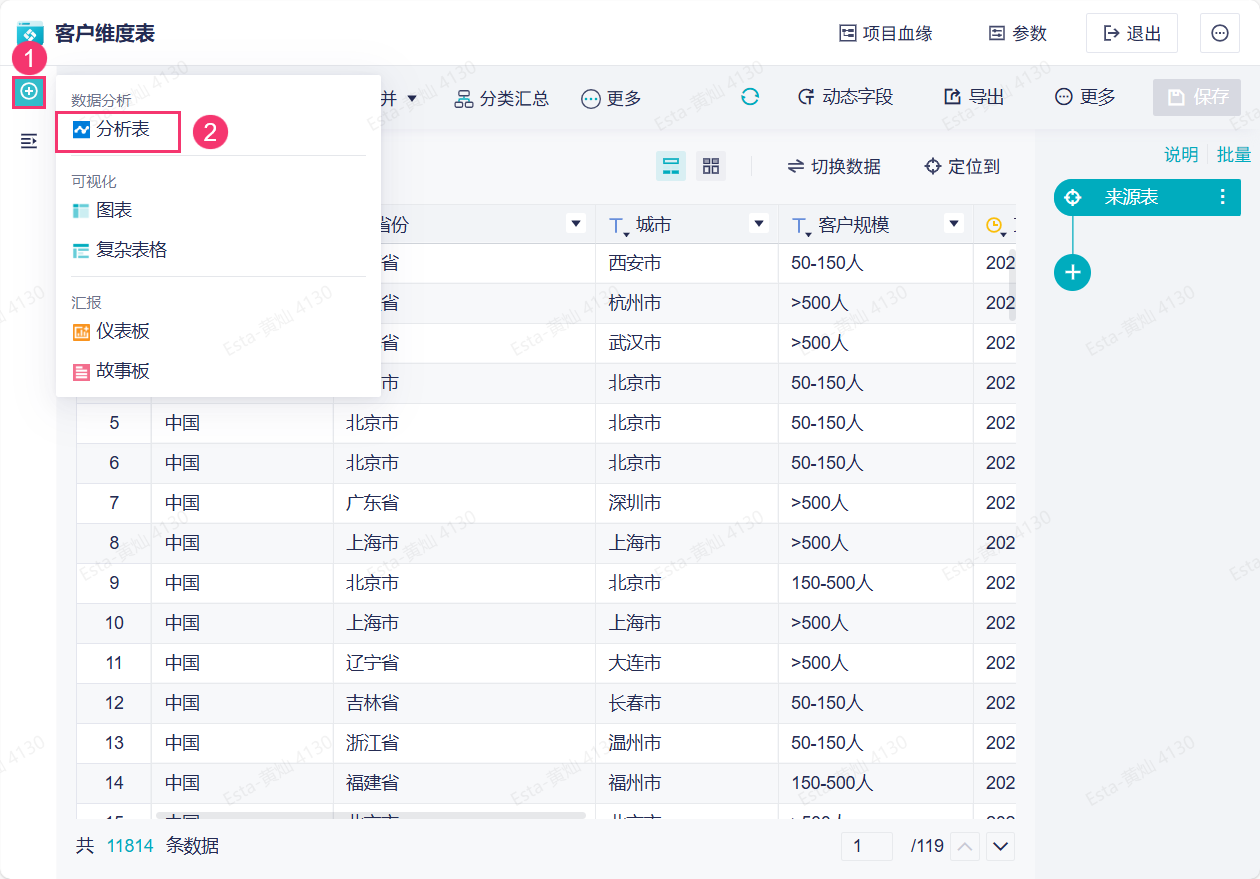Open the 省份 column dropdown arrow
The image size is (1260, 879).
pyautogui.click(x=576, y=224)
